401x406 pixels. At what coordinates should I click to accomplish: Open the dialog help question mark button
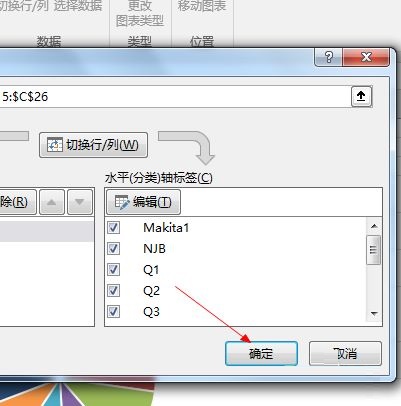tap(328, 57)
